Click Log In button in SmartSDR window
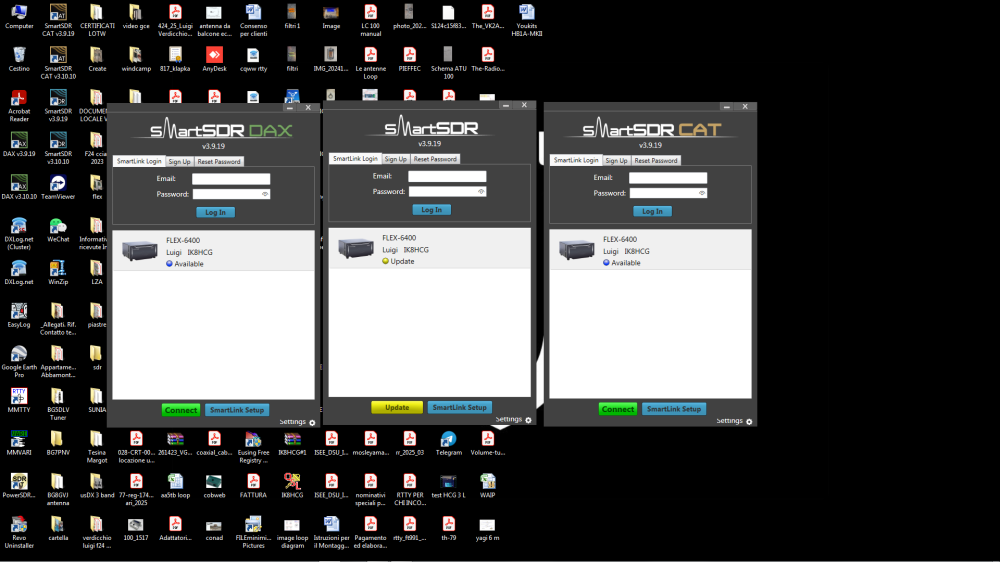Screen dimensions: 1000x567 pyautogui.click(x=432, y=210)
